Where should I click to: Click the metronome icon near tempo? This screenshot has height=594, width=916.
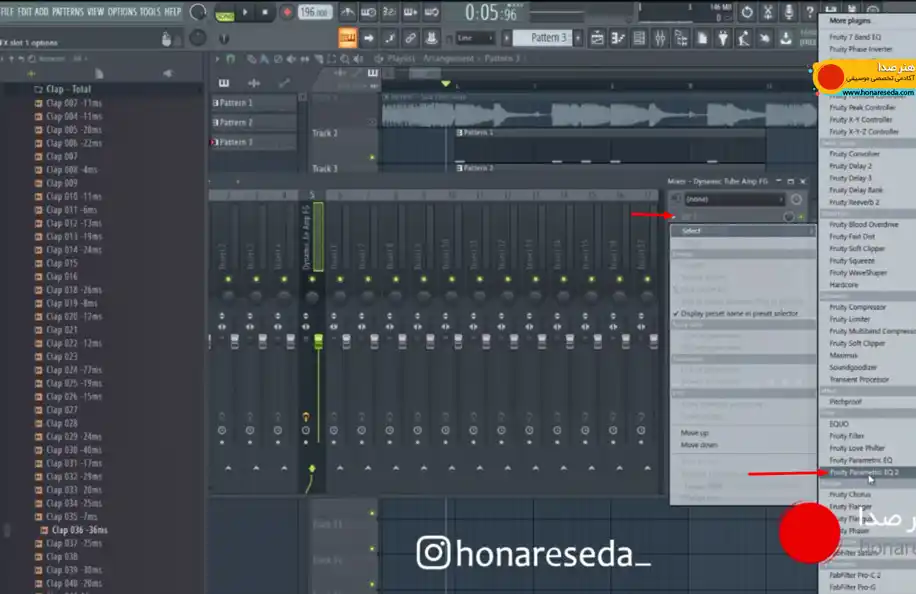(x=347, y=12)
